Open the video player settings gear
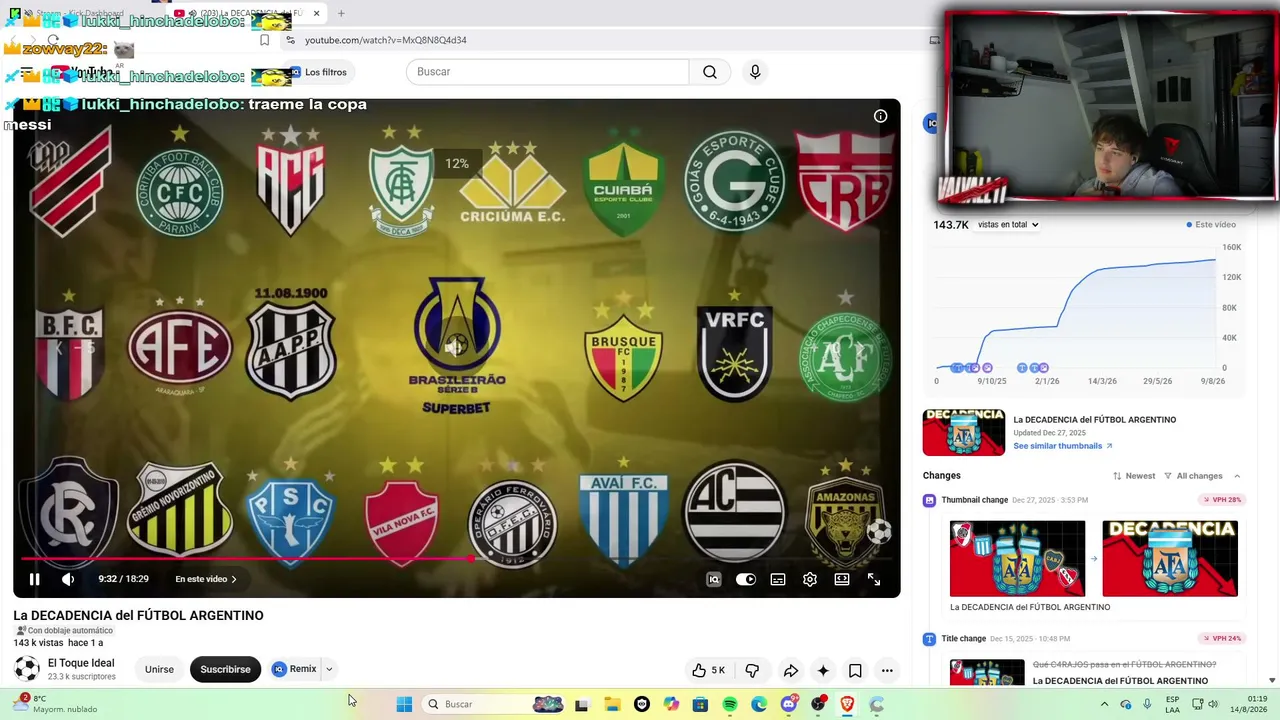This screenshot has width=1280, height=720. click(810, 579)
